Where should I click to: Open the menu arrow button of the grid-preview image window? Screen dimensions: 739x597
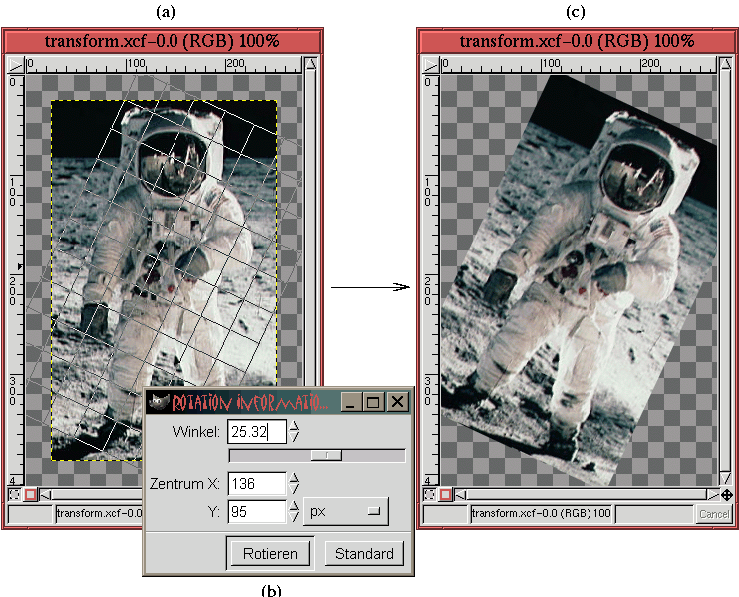pyautogui.click(x=15, y=65)
